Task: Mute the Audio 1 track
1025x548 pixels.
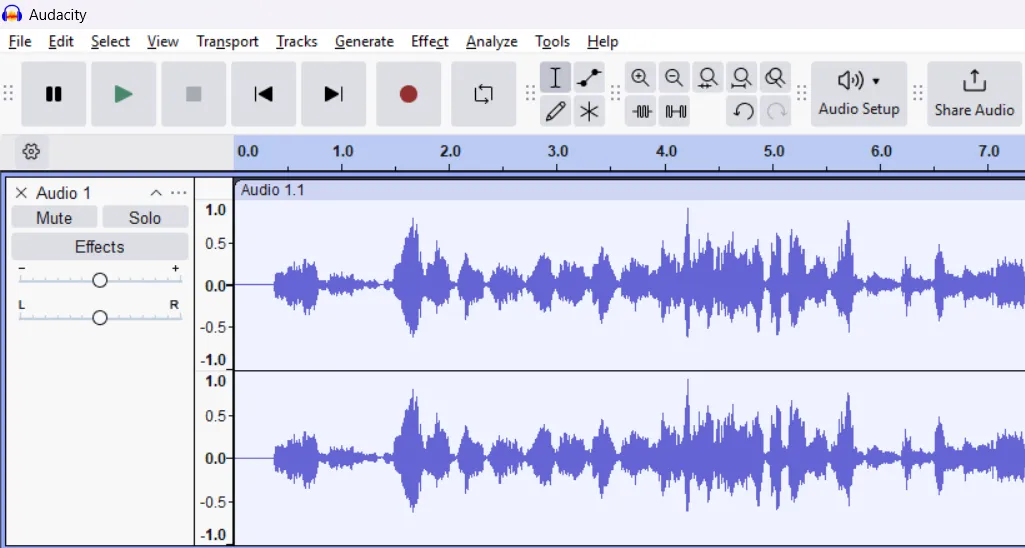Action: 54,218
